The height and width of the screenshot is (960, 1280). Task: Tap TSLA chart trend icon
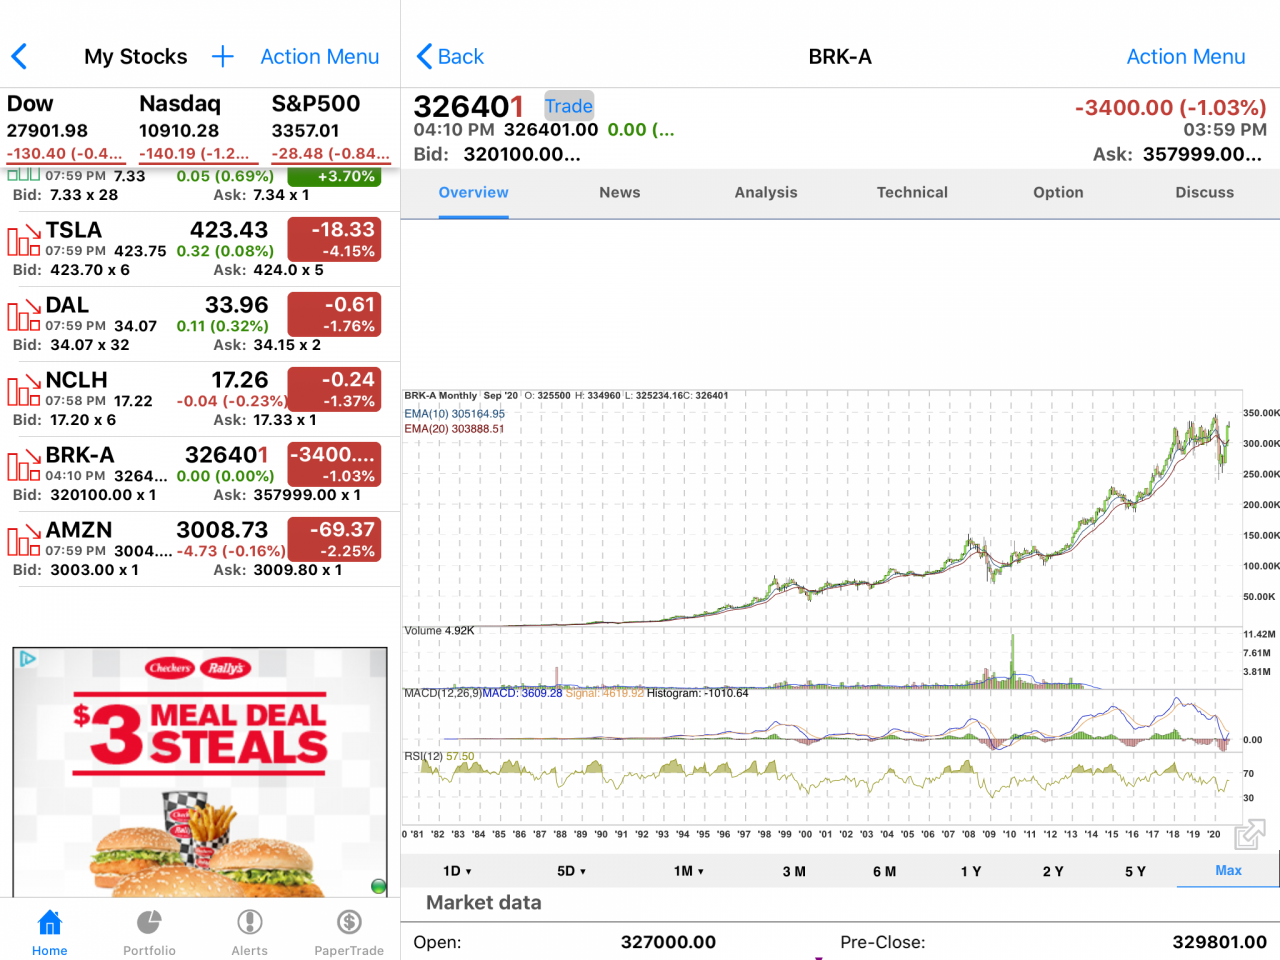(x=24, y=240)
